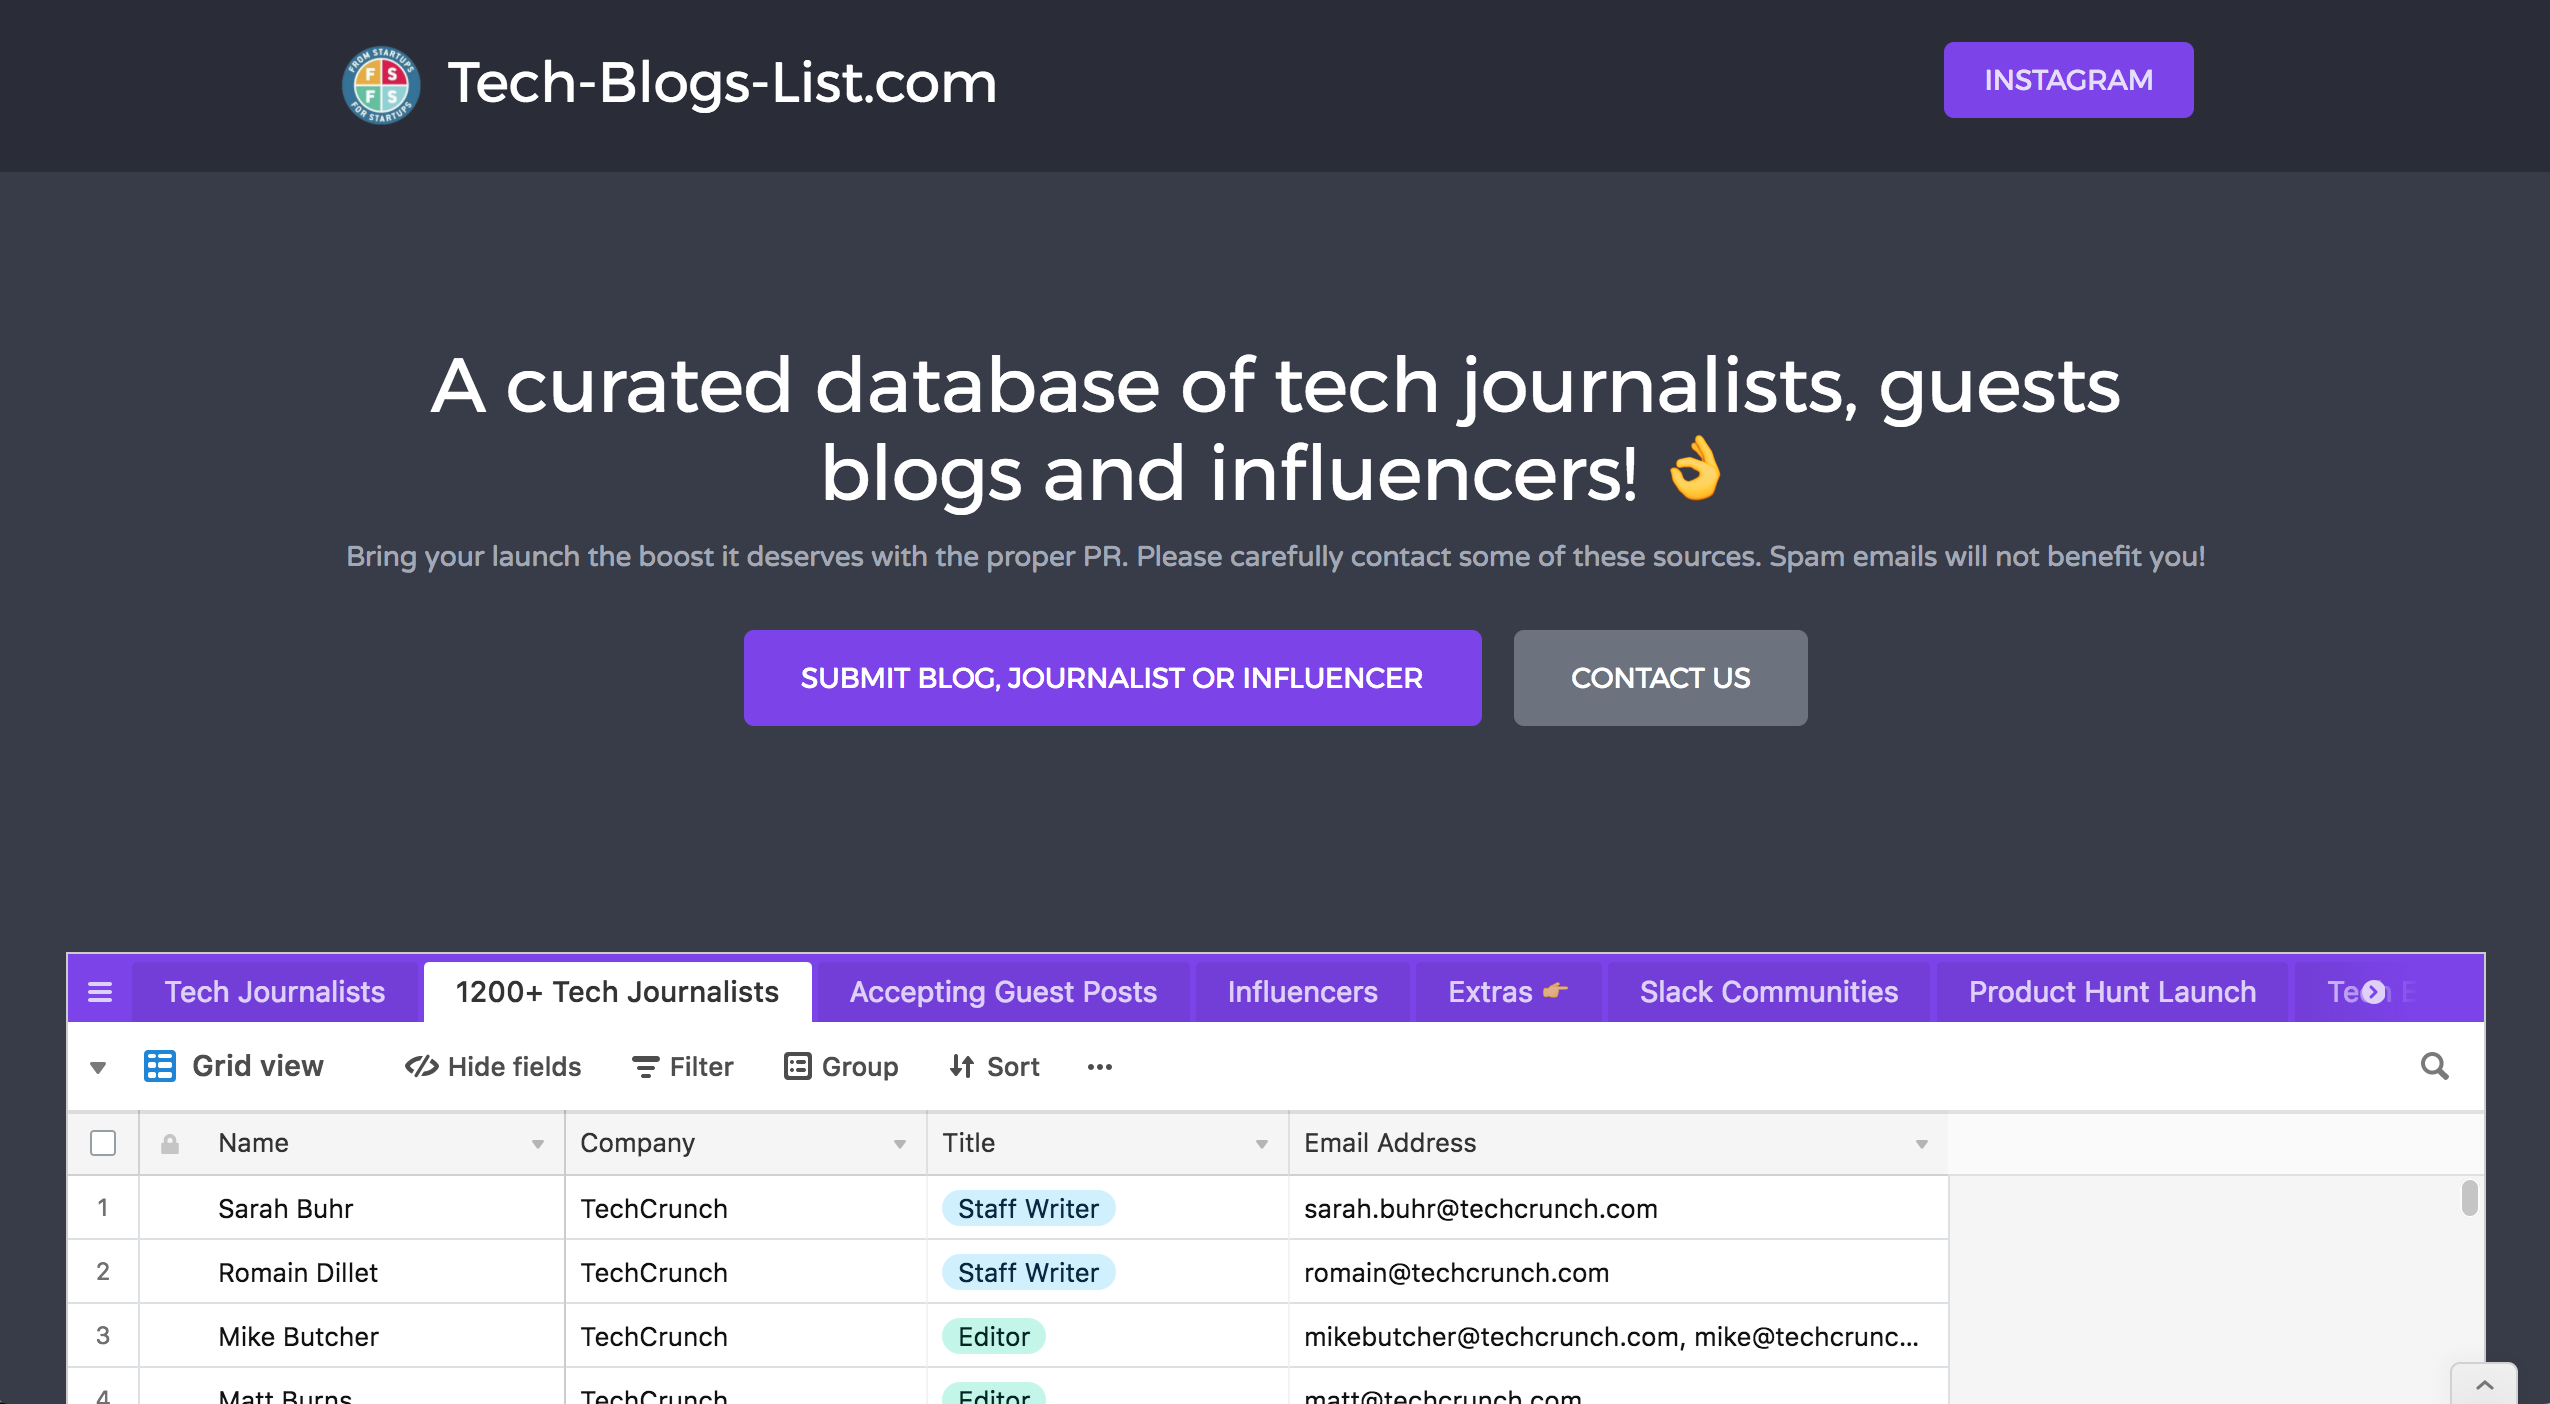Click the Name column header
2550x1404 pixels.
[x=352, y=1143]
